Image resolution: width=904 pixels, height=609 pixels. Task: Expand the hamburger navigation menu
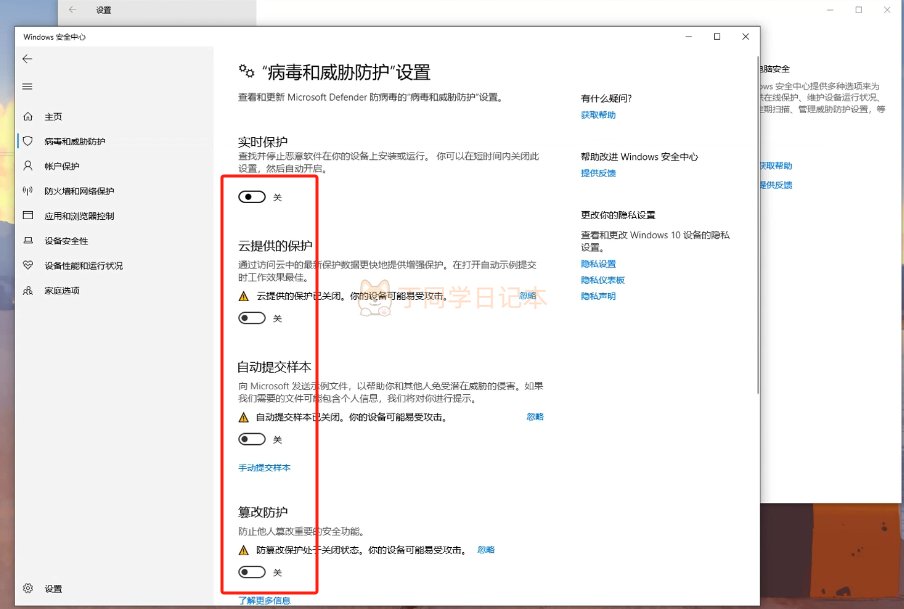coord(27,86)
